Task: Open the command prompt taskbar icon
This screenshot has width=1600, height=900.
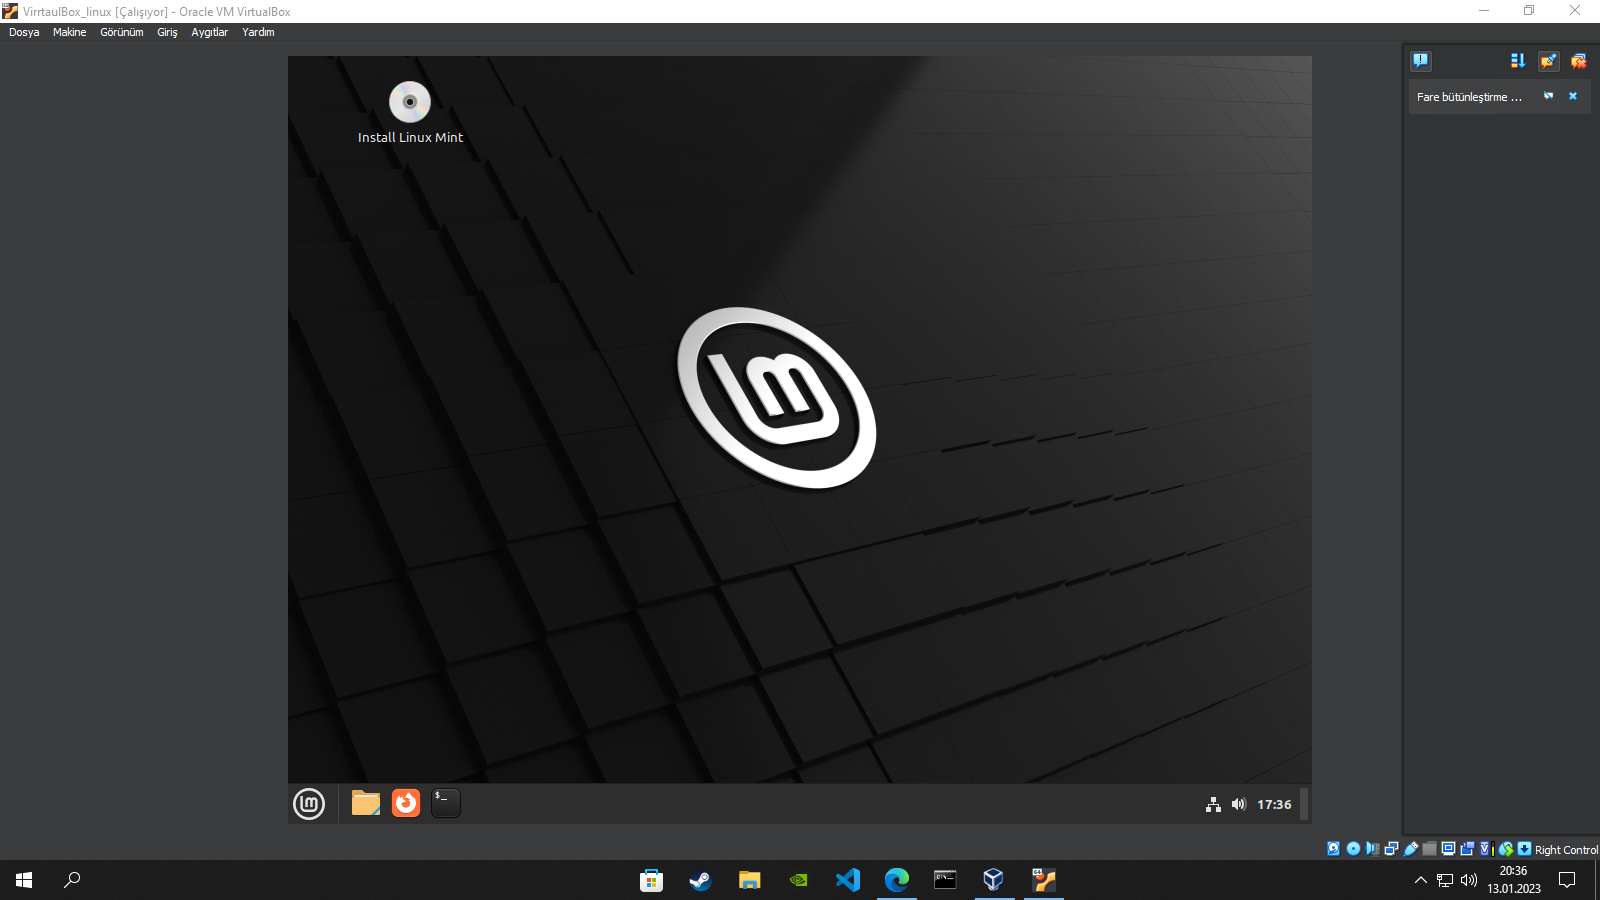Action: tap(946, 880)
